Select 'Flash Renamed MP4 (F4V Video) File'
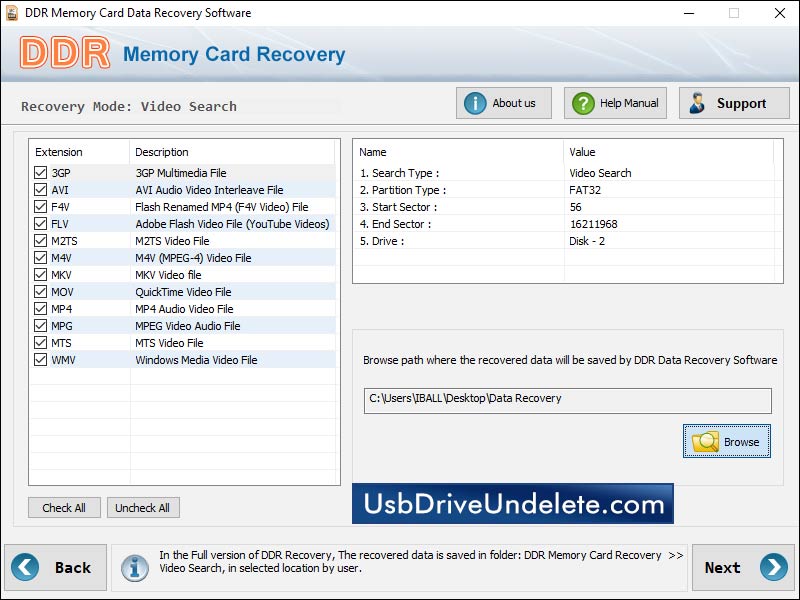The height and width of the screenshot is (600, 800). (222, 207)
